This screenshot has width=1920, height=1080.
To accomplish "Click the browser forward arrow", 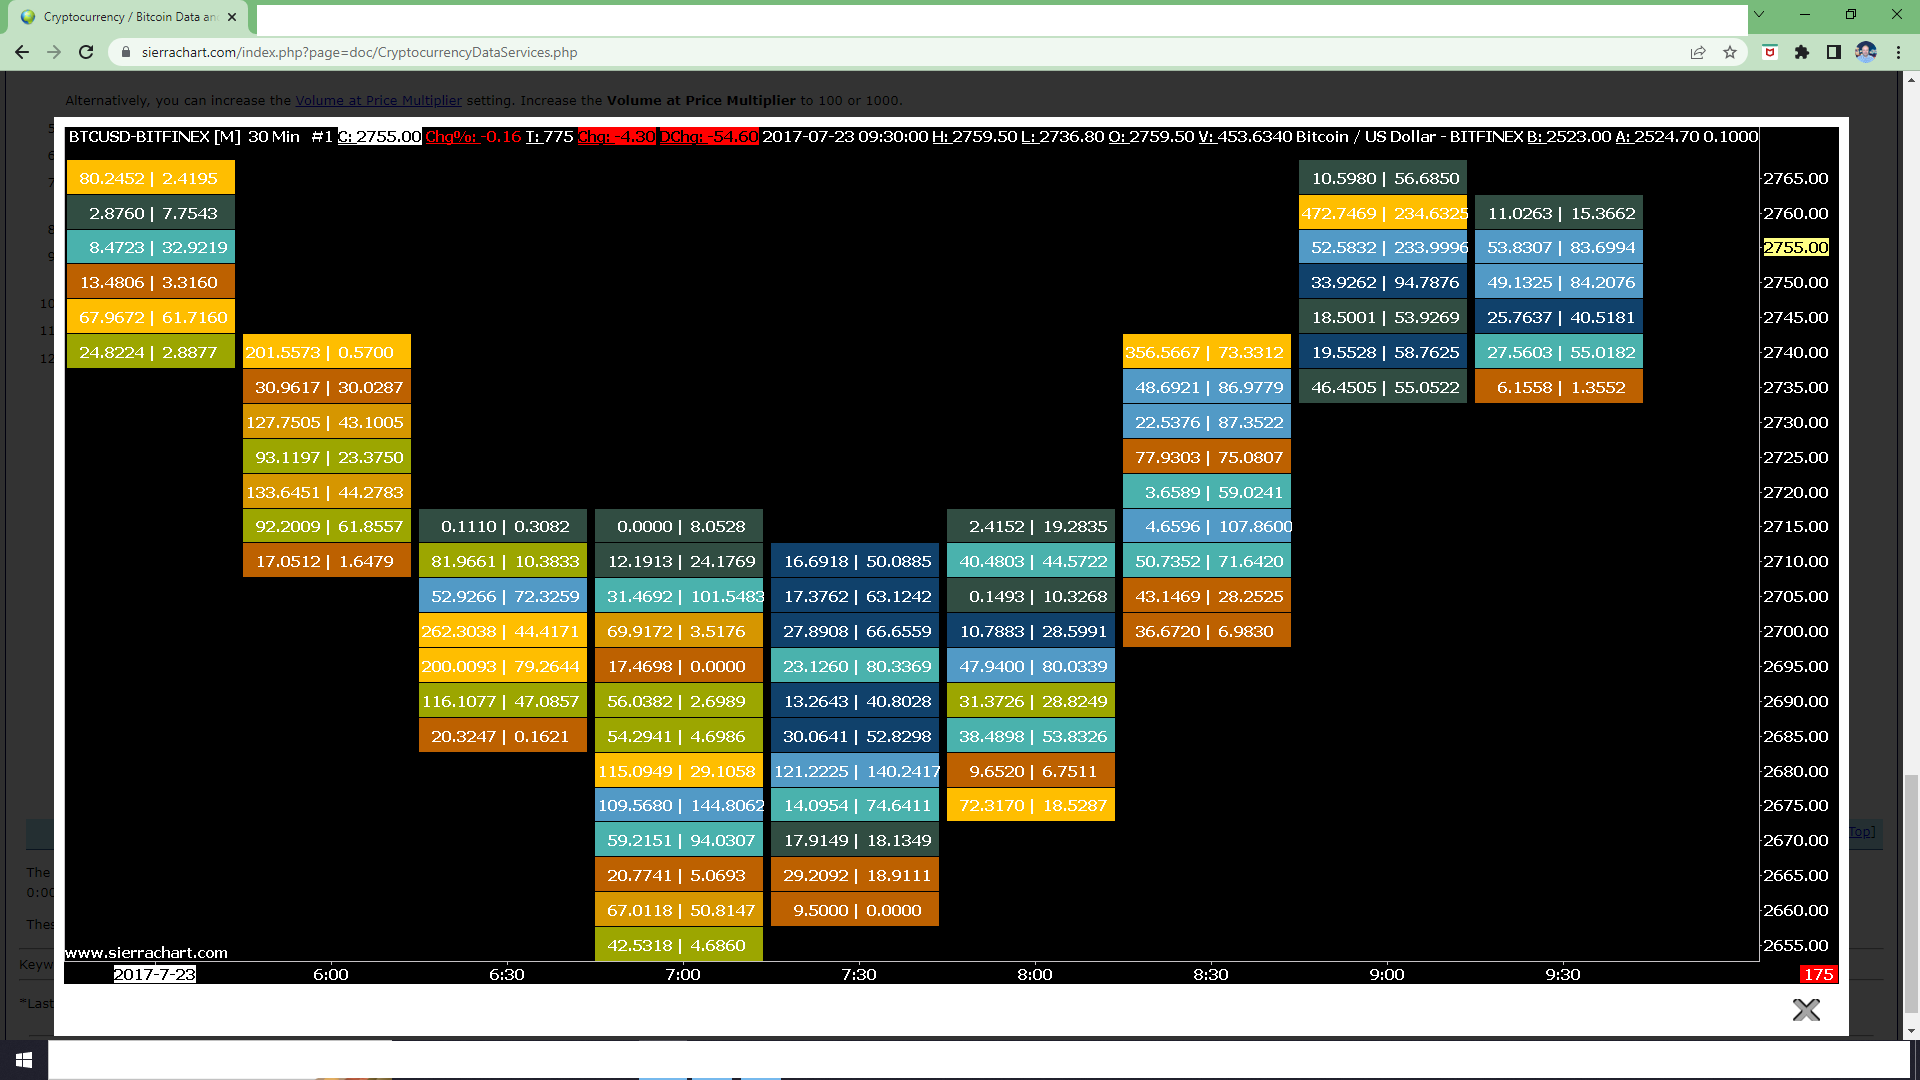I will click(54, 52).
